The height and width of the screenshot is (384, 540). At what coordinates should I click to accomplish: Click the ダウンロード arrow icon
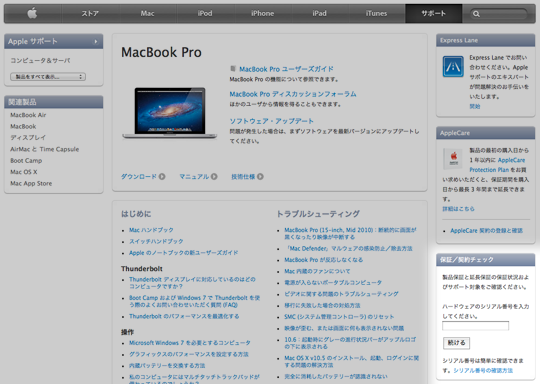162,177
